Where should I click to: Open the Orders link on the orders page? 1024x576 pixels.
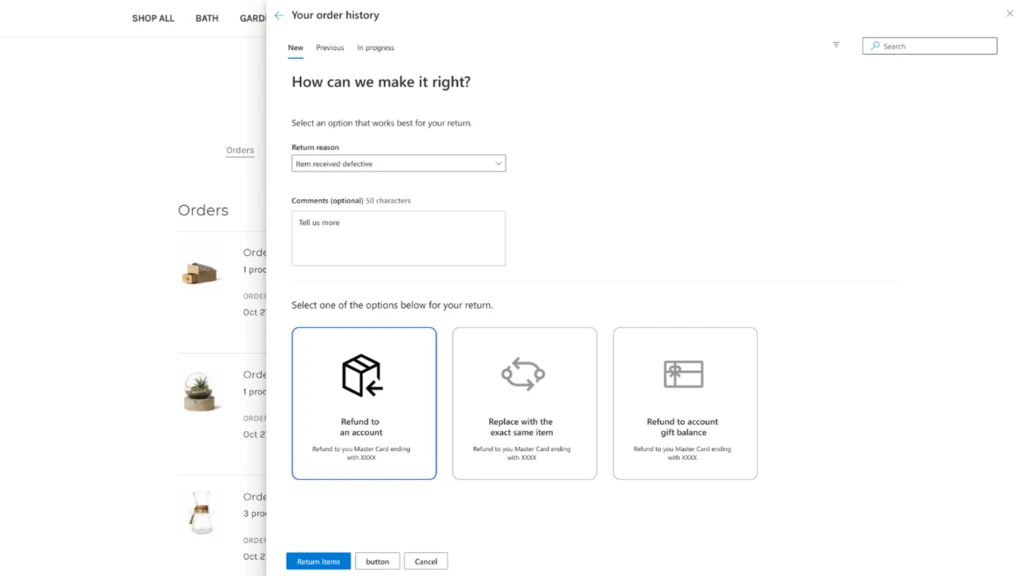[240, 149]
